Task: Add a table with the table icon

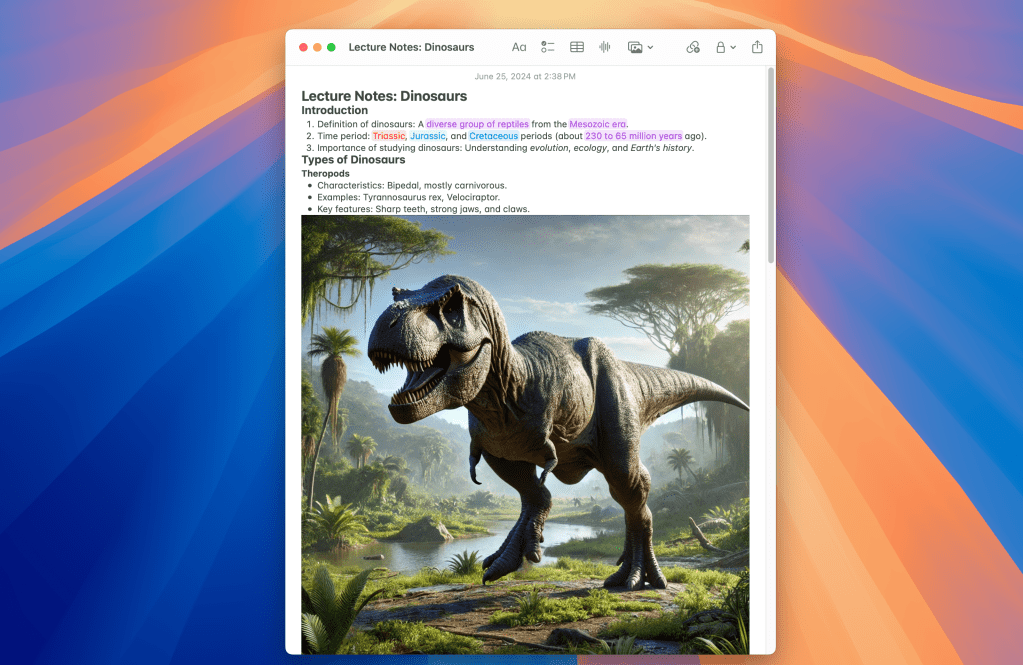Action: click(577, 47)
